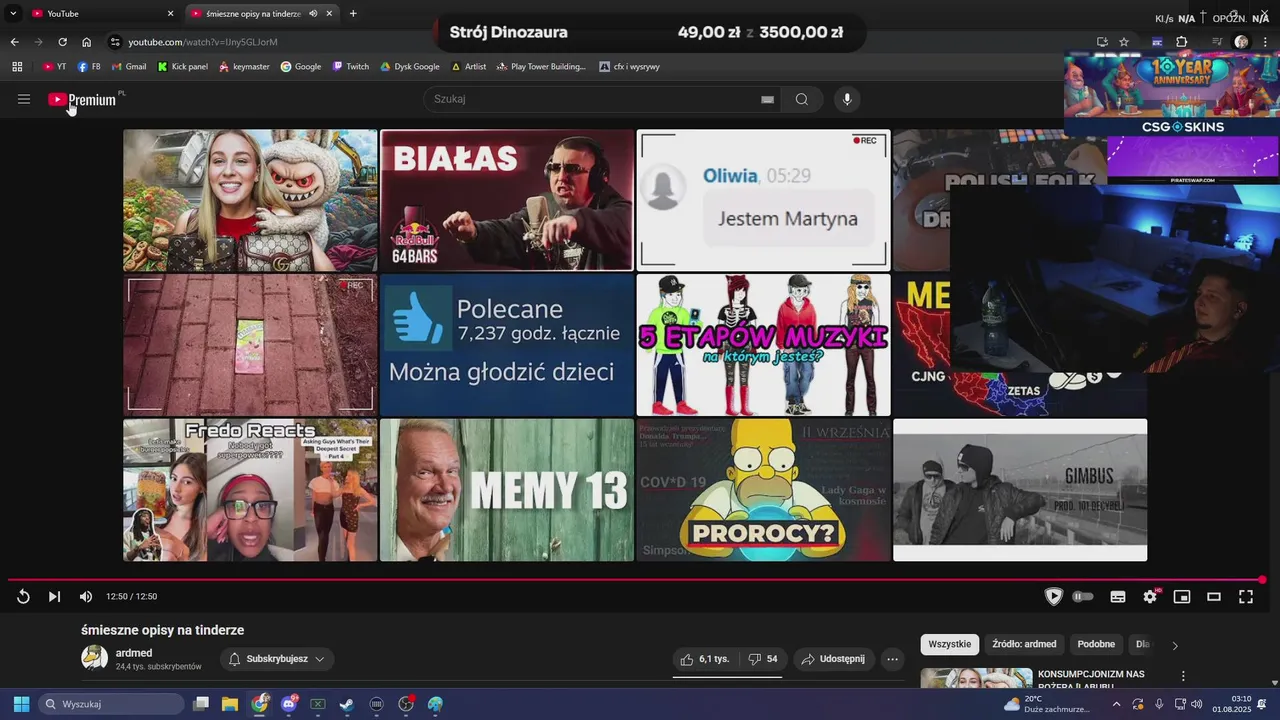Open browser extensions puzzle menu
Image resolution: width=1280 pixels, height=720 pixels.
pos(1182,42)
